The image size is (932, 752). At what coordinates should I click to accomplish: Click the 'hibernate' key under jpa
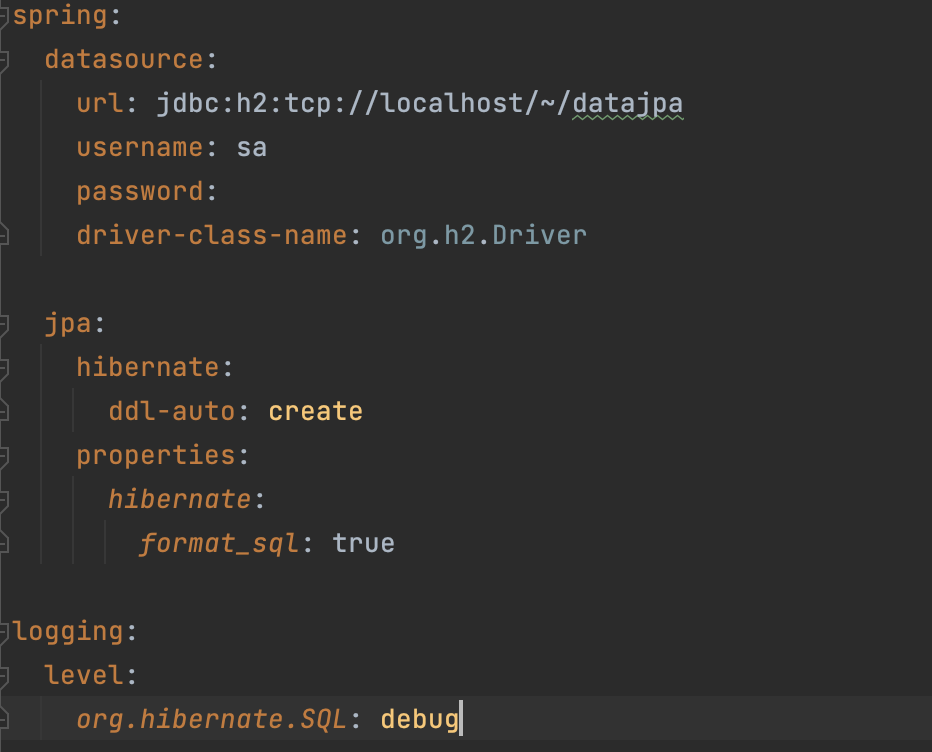coord(147,367)
